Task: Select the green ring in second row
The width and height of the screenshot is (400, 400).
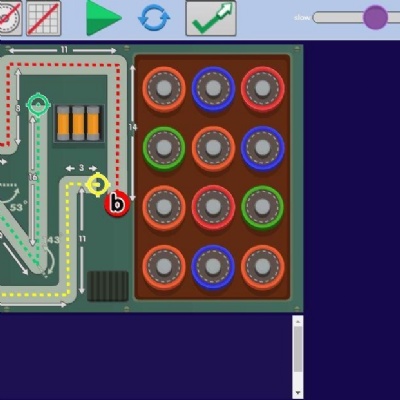Action: click(x=164, y=148)
